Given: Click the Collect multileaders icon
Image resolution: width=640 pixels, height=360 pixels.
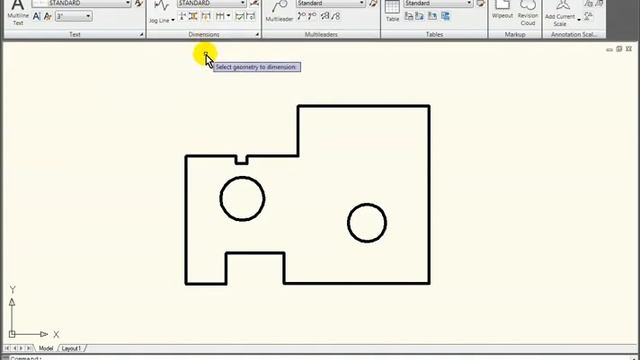Looking at the screenshot, I should click(x=336, y=16).
